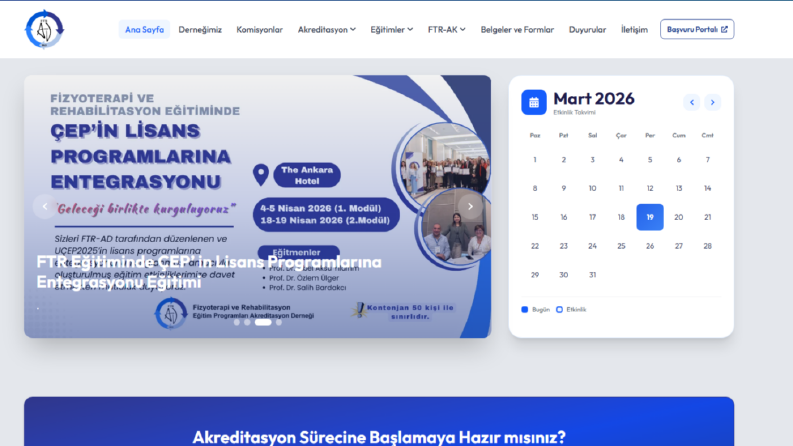The width and height of the screenshot is (793, 446).
Task: Select day 28 in calendar
Action: (708, 246)
